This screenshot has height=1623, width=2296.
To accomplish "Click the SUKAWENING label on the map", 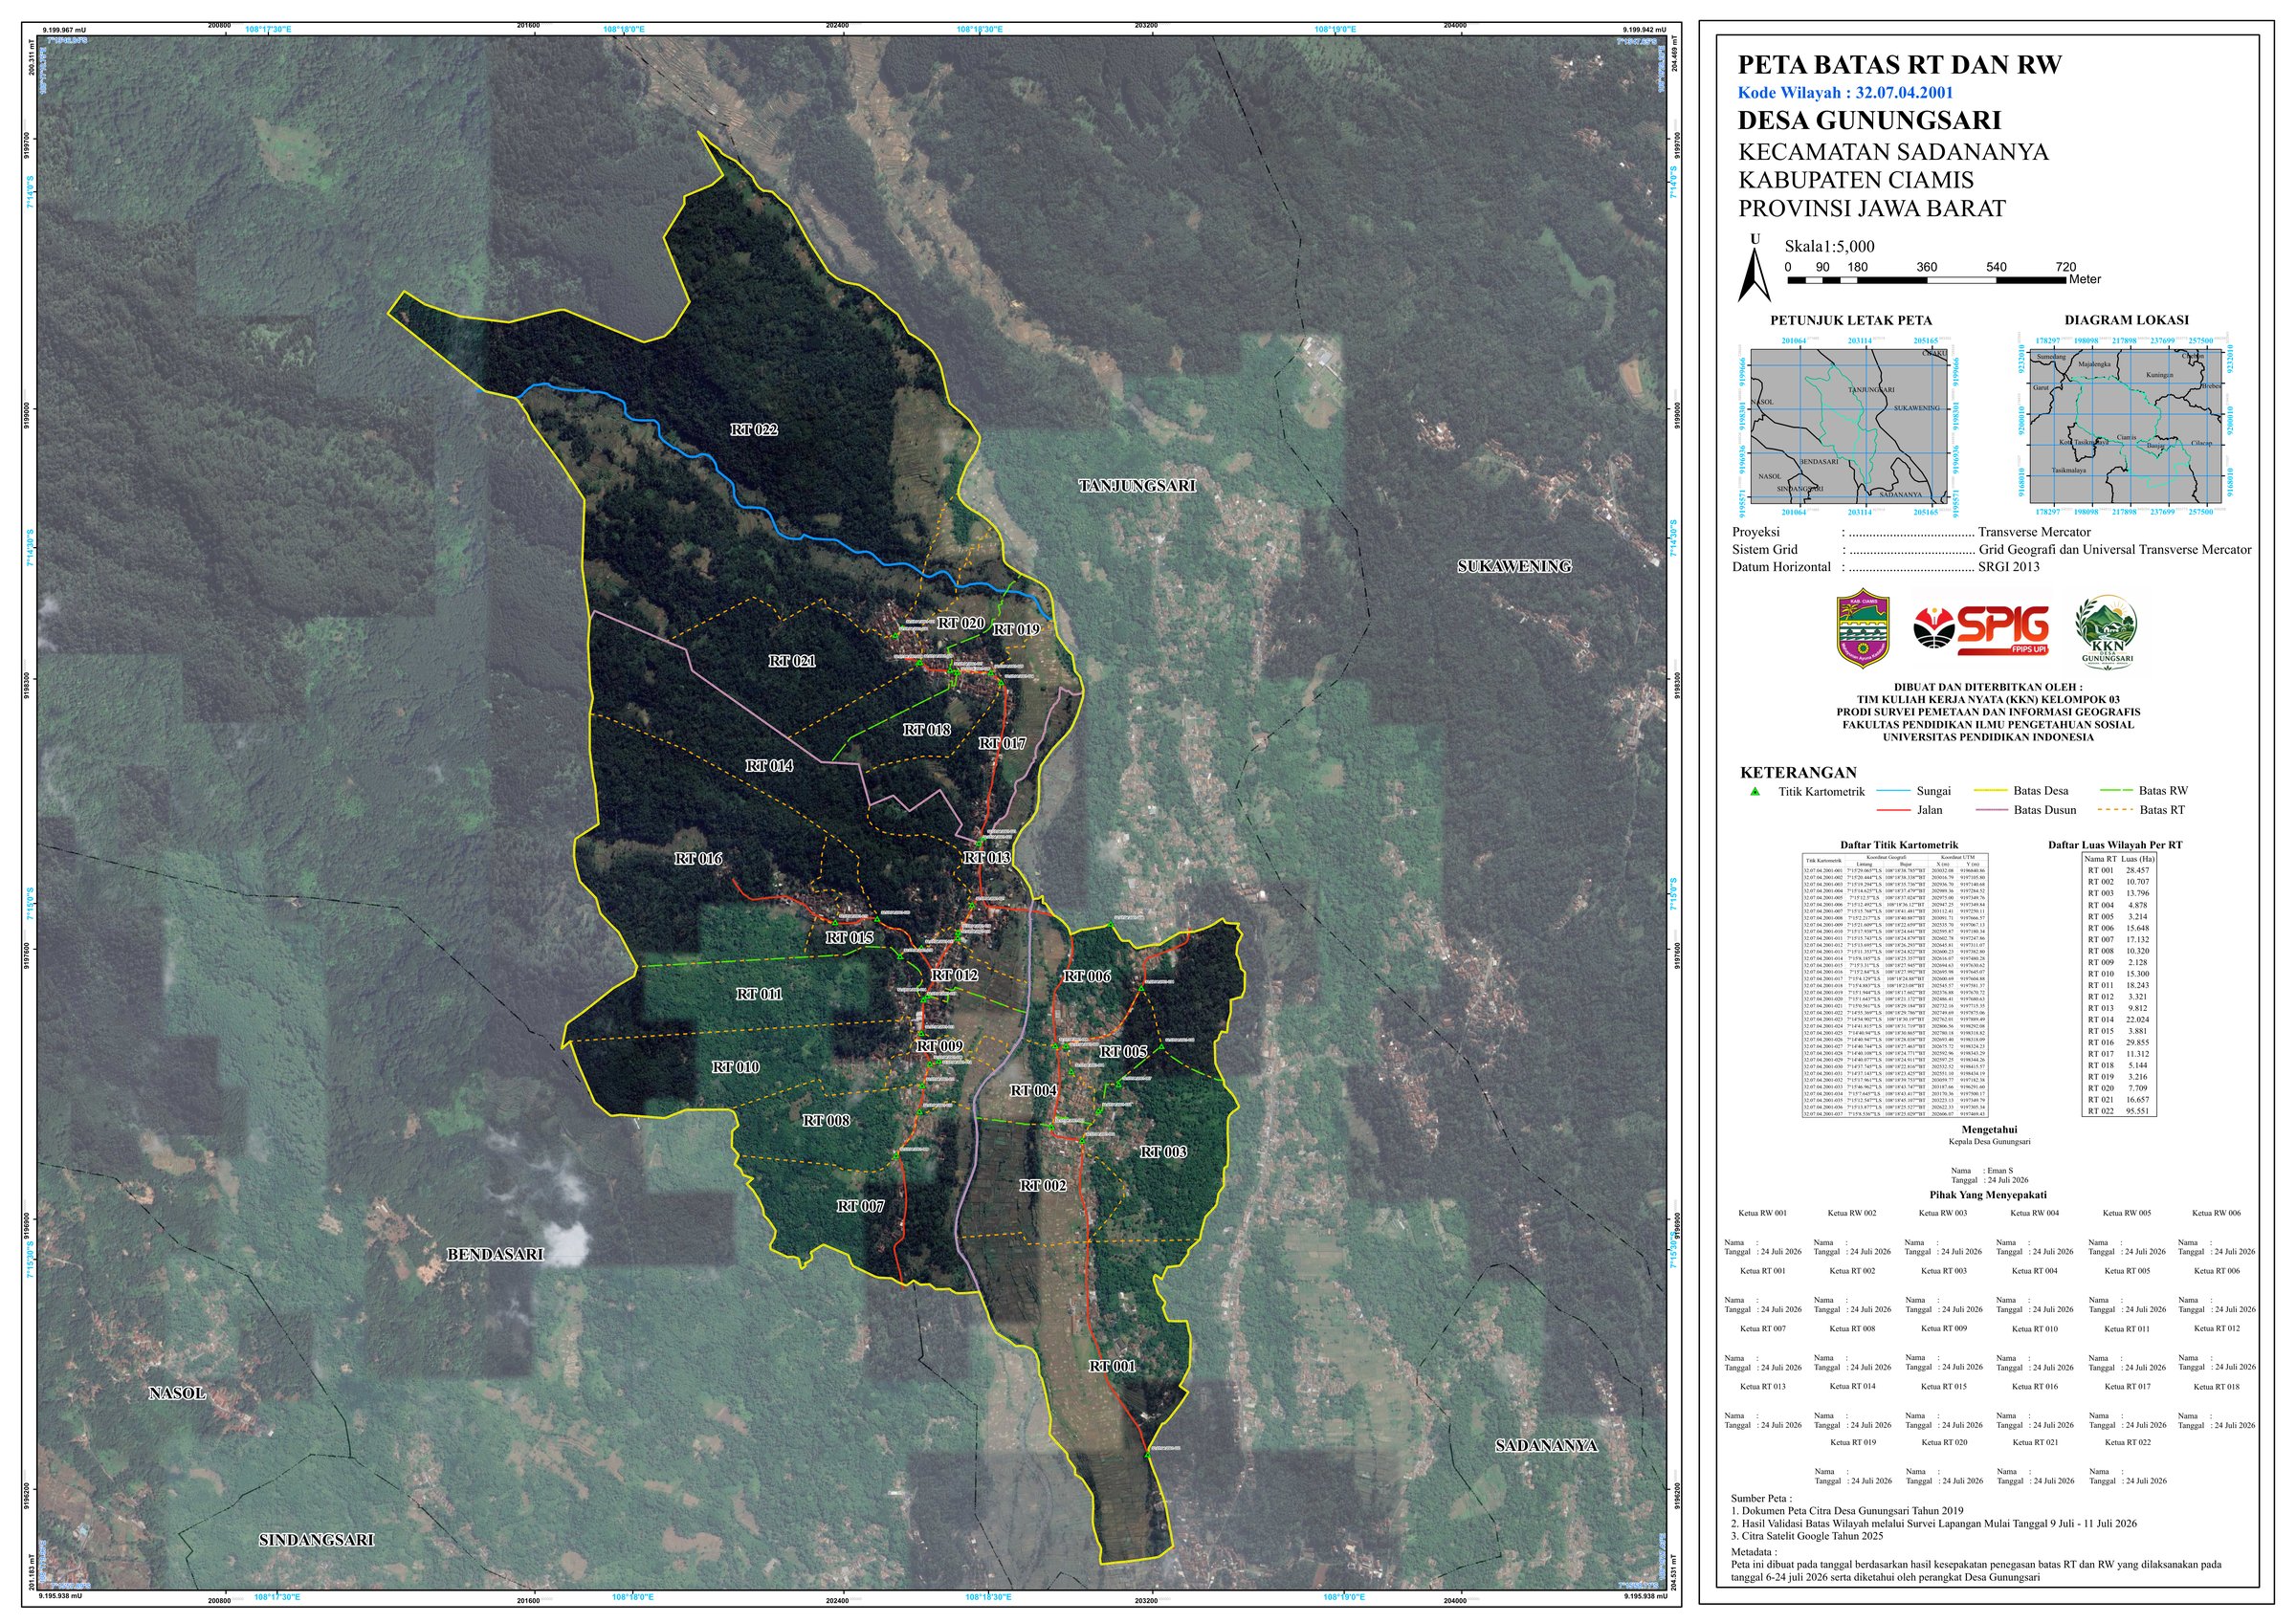I will point(1514,566).
